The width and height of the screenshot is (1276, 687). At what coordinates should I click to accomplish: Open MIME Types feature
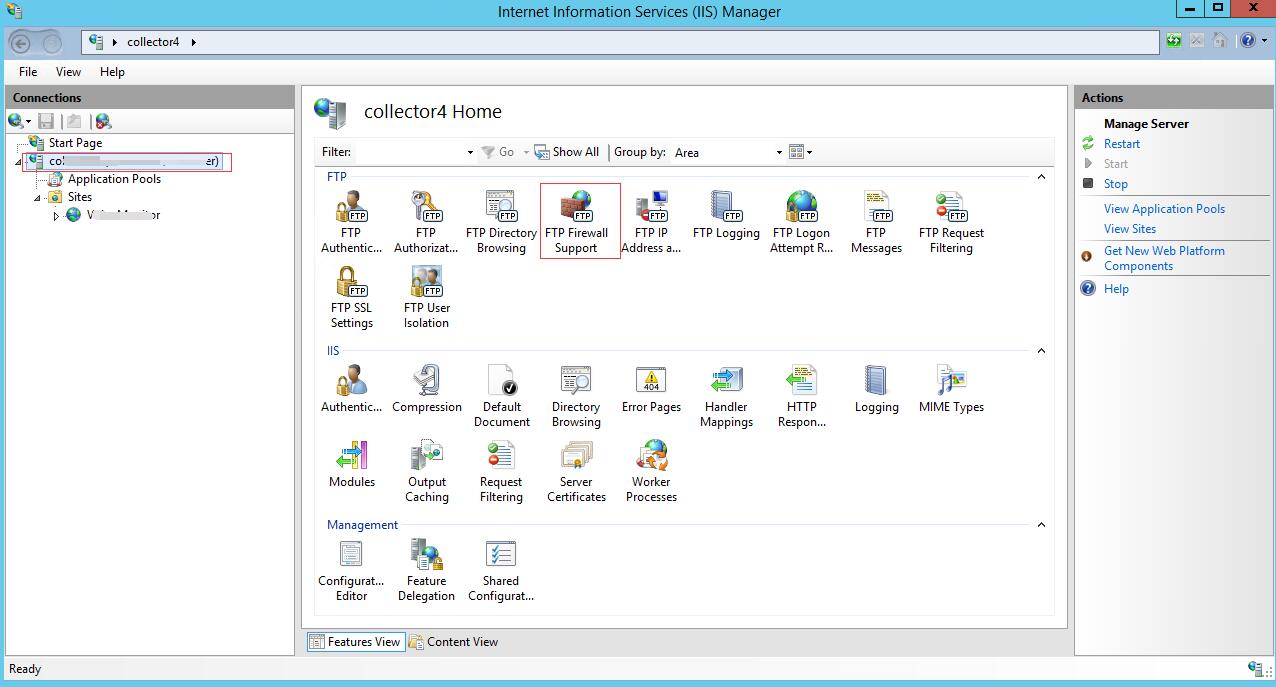click(951, 388)
